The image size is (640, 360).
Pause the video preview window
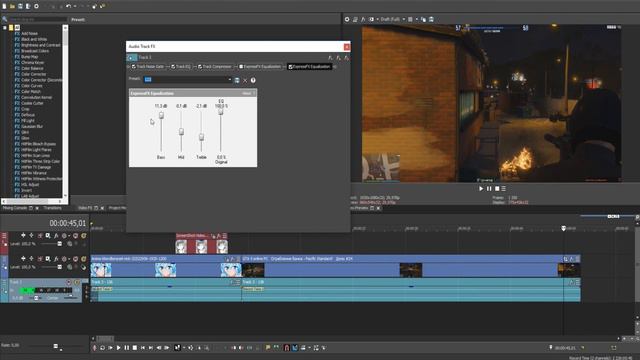pos(489,189)
